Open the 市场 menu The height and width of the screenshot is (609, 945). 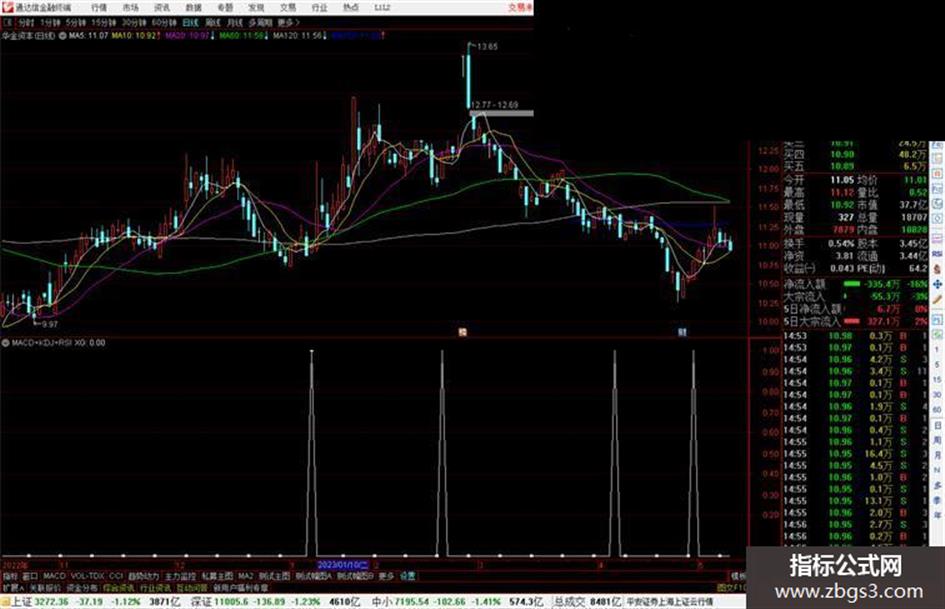[130, 8]
